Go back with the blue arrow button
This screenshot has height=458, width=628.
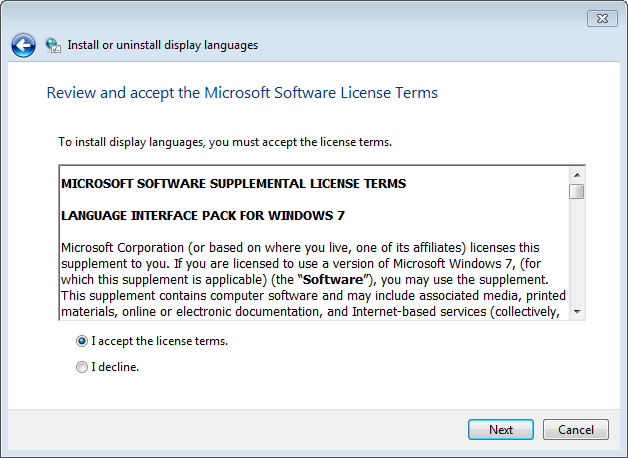click(x=23, y=45)
